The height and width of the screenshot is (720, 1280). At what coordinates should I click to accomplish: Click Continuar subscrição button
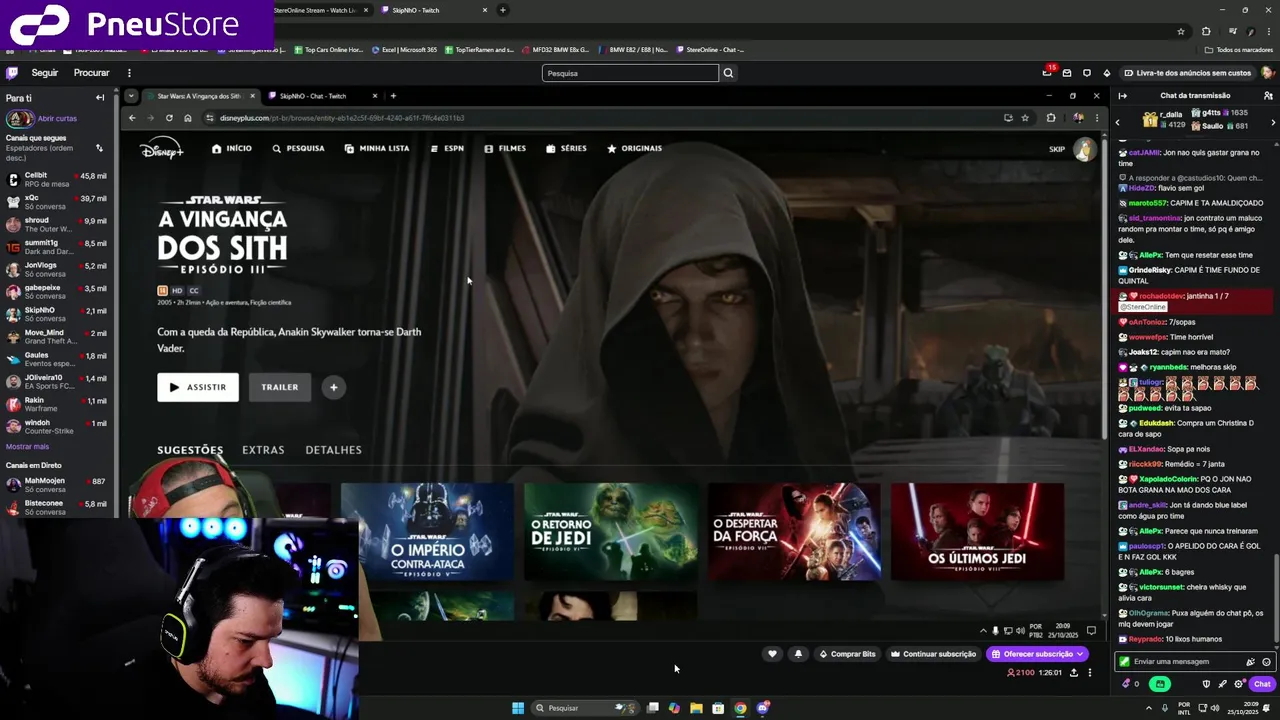pos(933,654)
